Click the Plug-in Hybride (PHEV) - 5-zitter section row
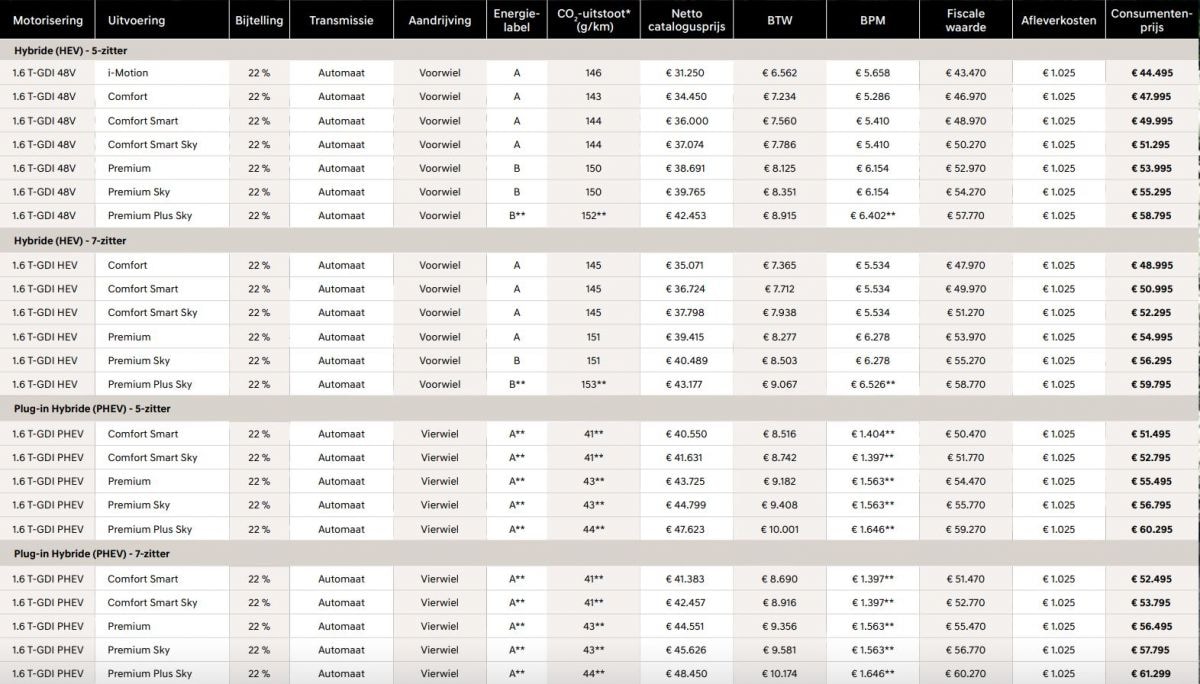This screenshot has width=1200, height=684. pyautogui.click(x=91, y=409)
